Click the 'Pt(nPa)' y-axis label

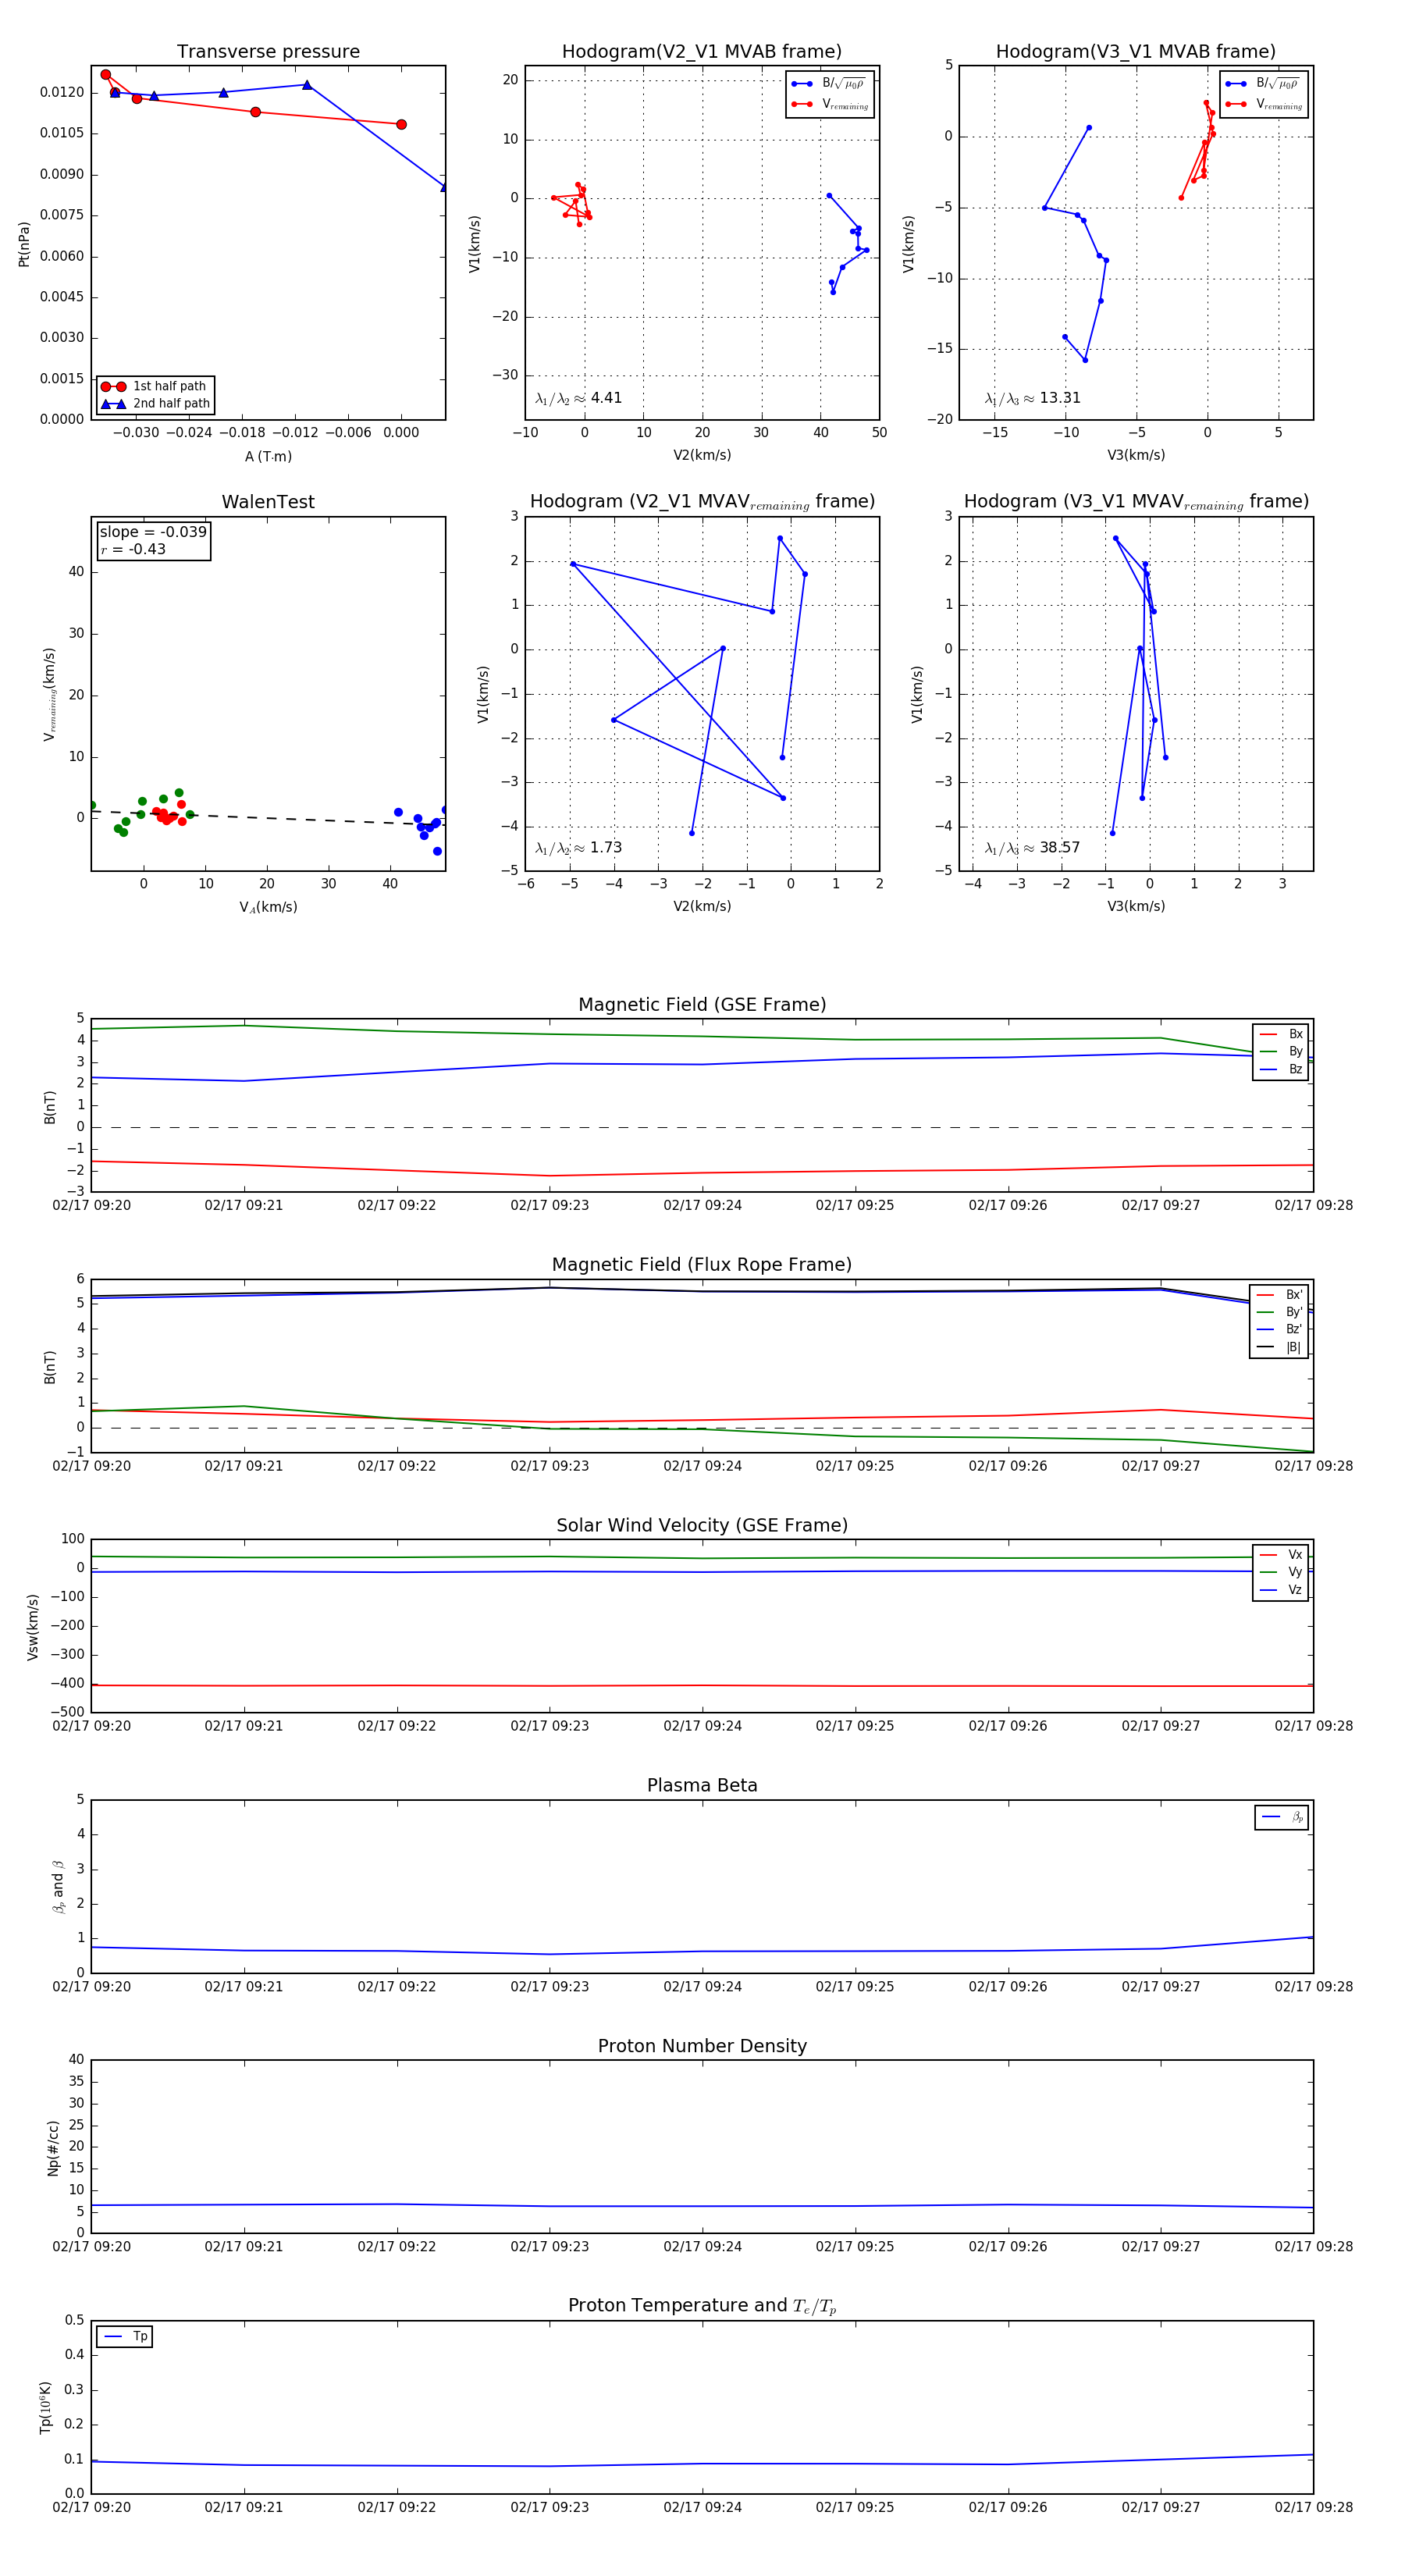(x=24, y=243)
